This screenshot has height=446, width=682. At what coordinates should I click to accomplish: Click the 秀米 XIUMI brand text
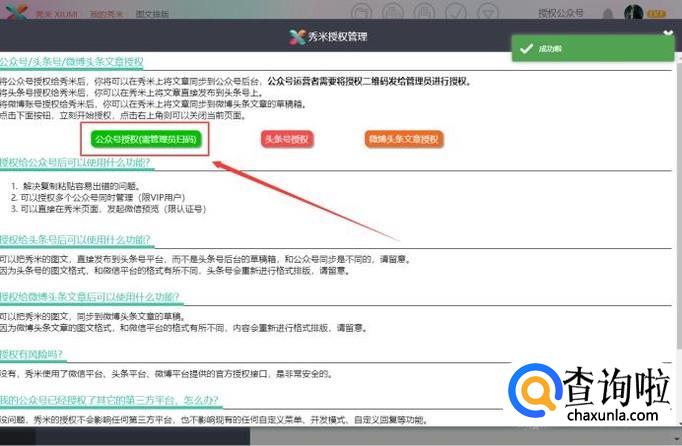coord(57,14)
